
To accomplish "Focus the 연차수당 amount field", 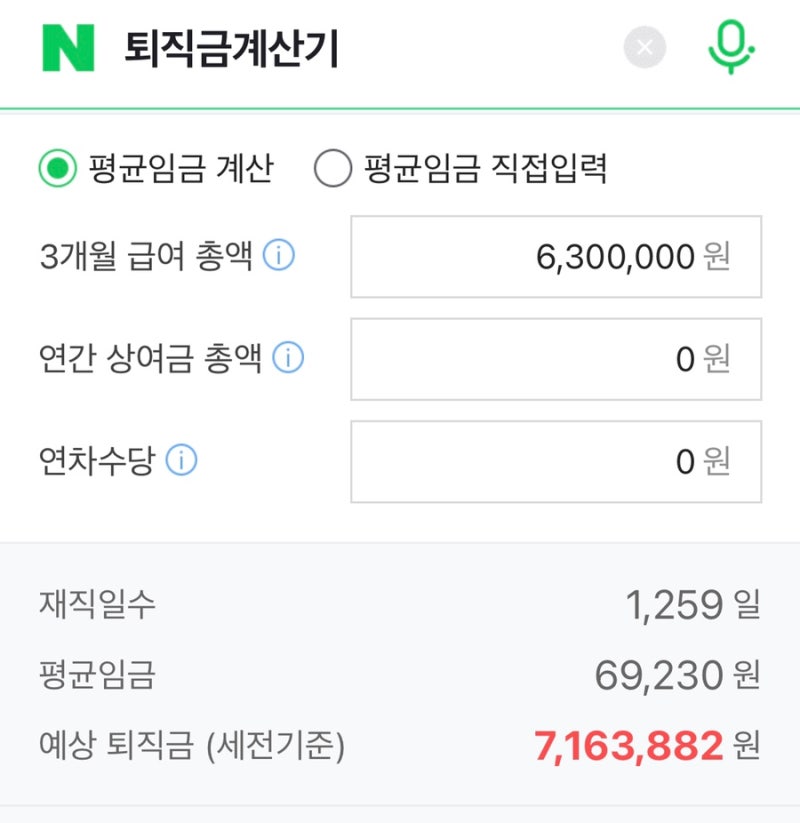I will click(x=556, y=461).
